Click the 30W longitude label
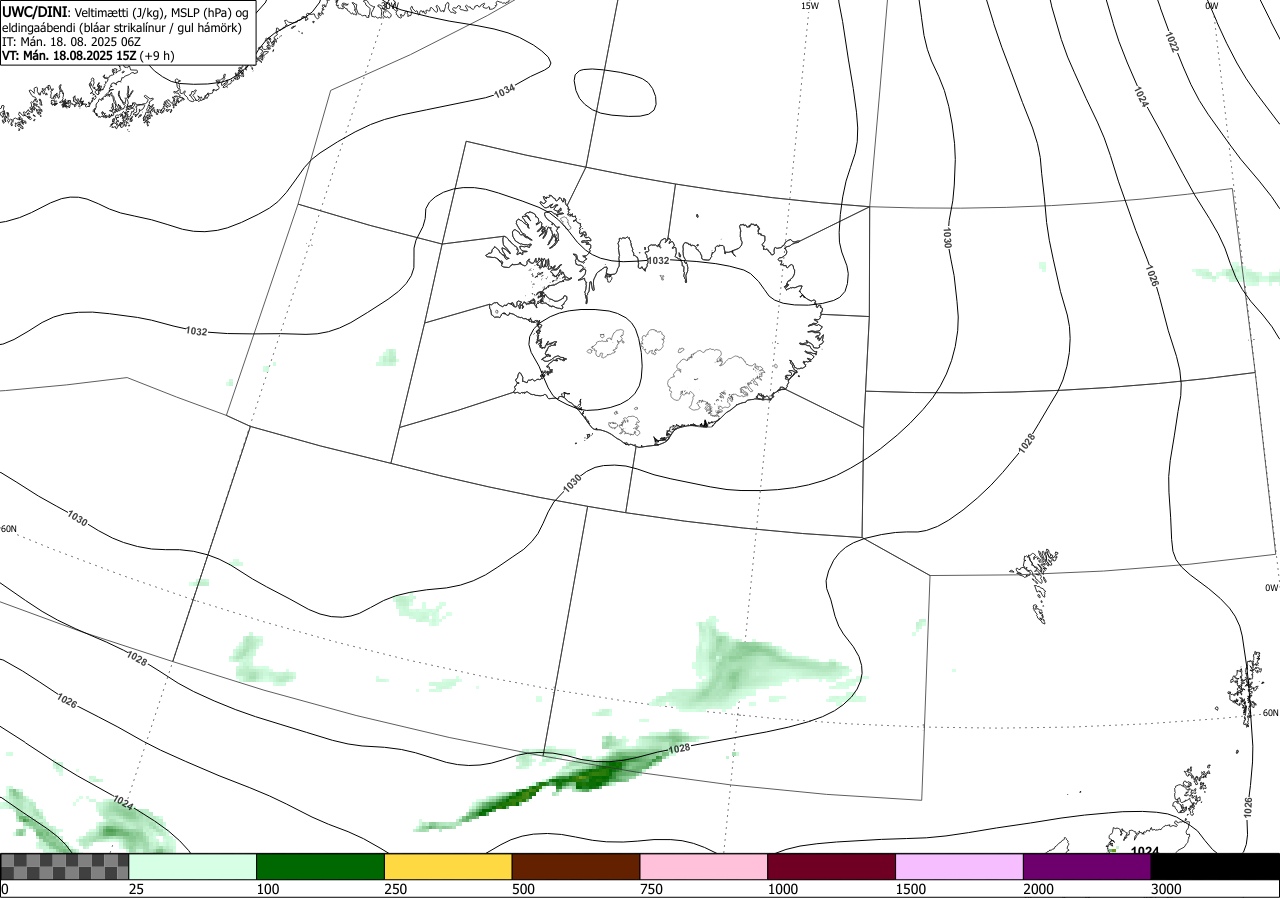This screenshot has height=898, width=1280. coord(389,5)
